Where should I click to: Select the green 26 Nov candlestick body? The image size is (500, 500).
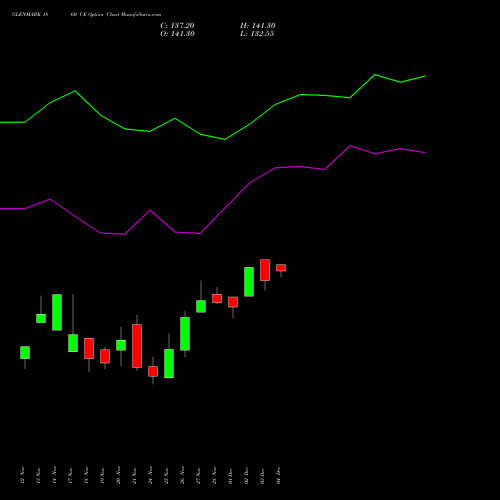185,334
